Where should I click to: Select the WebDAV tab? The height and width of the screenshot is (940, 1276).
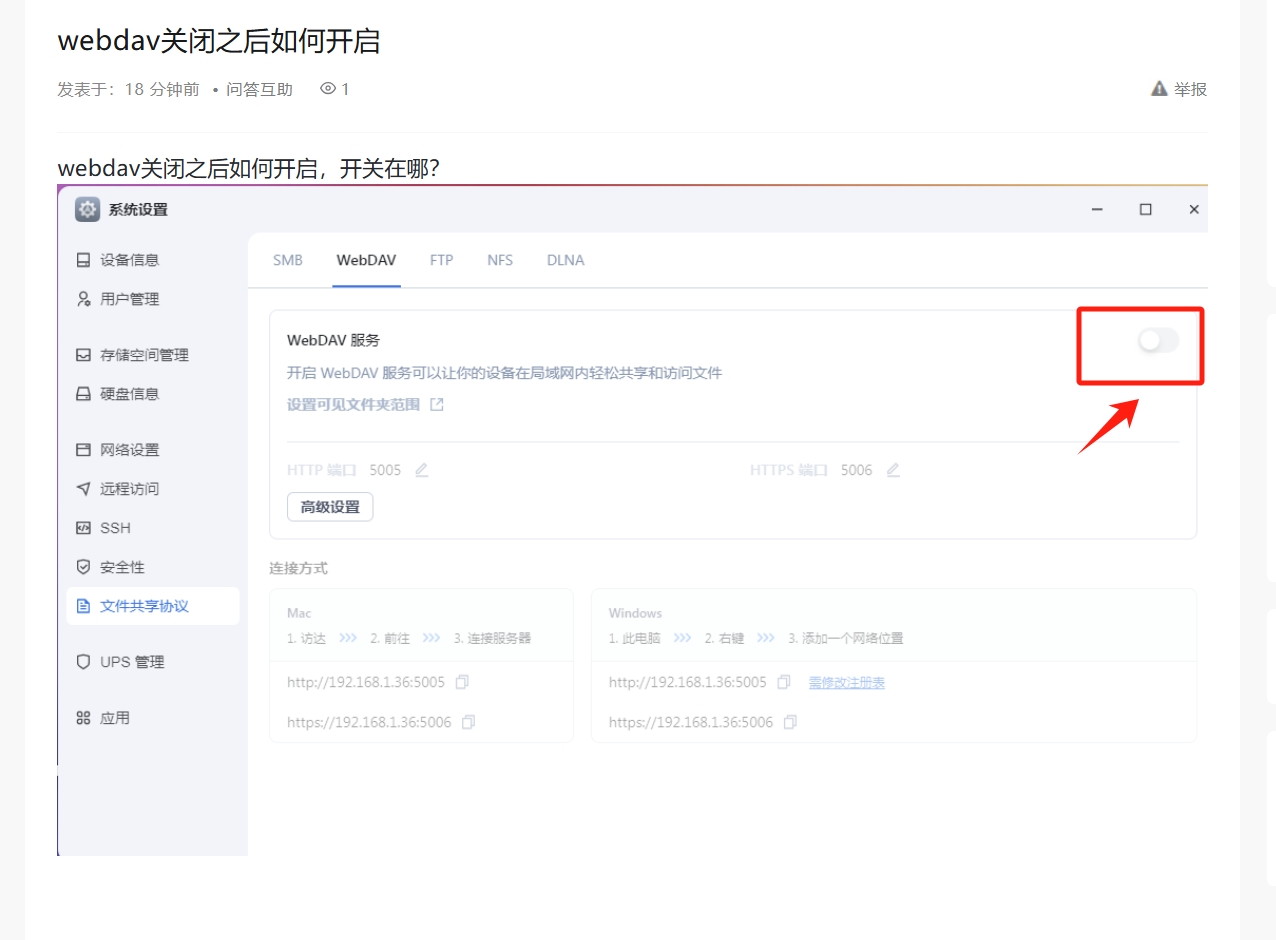click(x=366, y=260)
